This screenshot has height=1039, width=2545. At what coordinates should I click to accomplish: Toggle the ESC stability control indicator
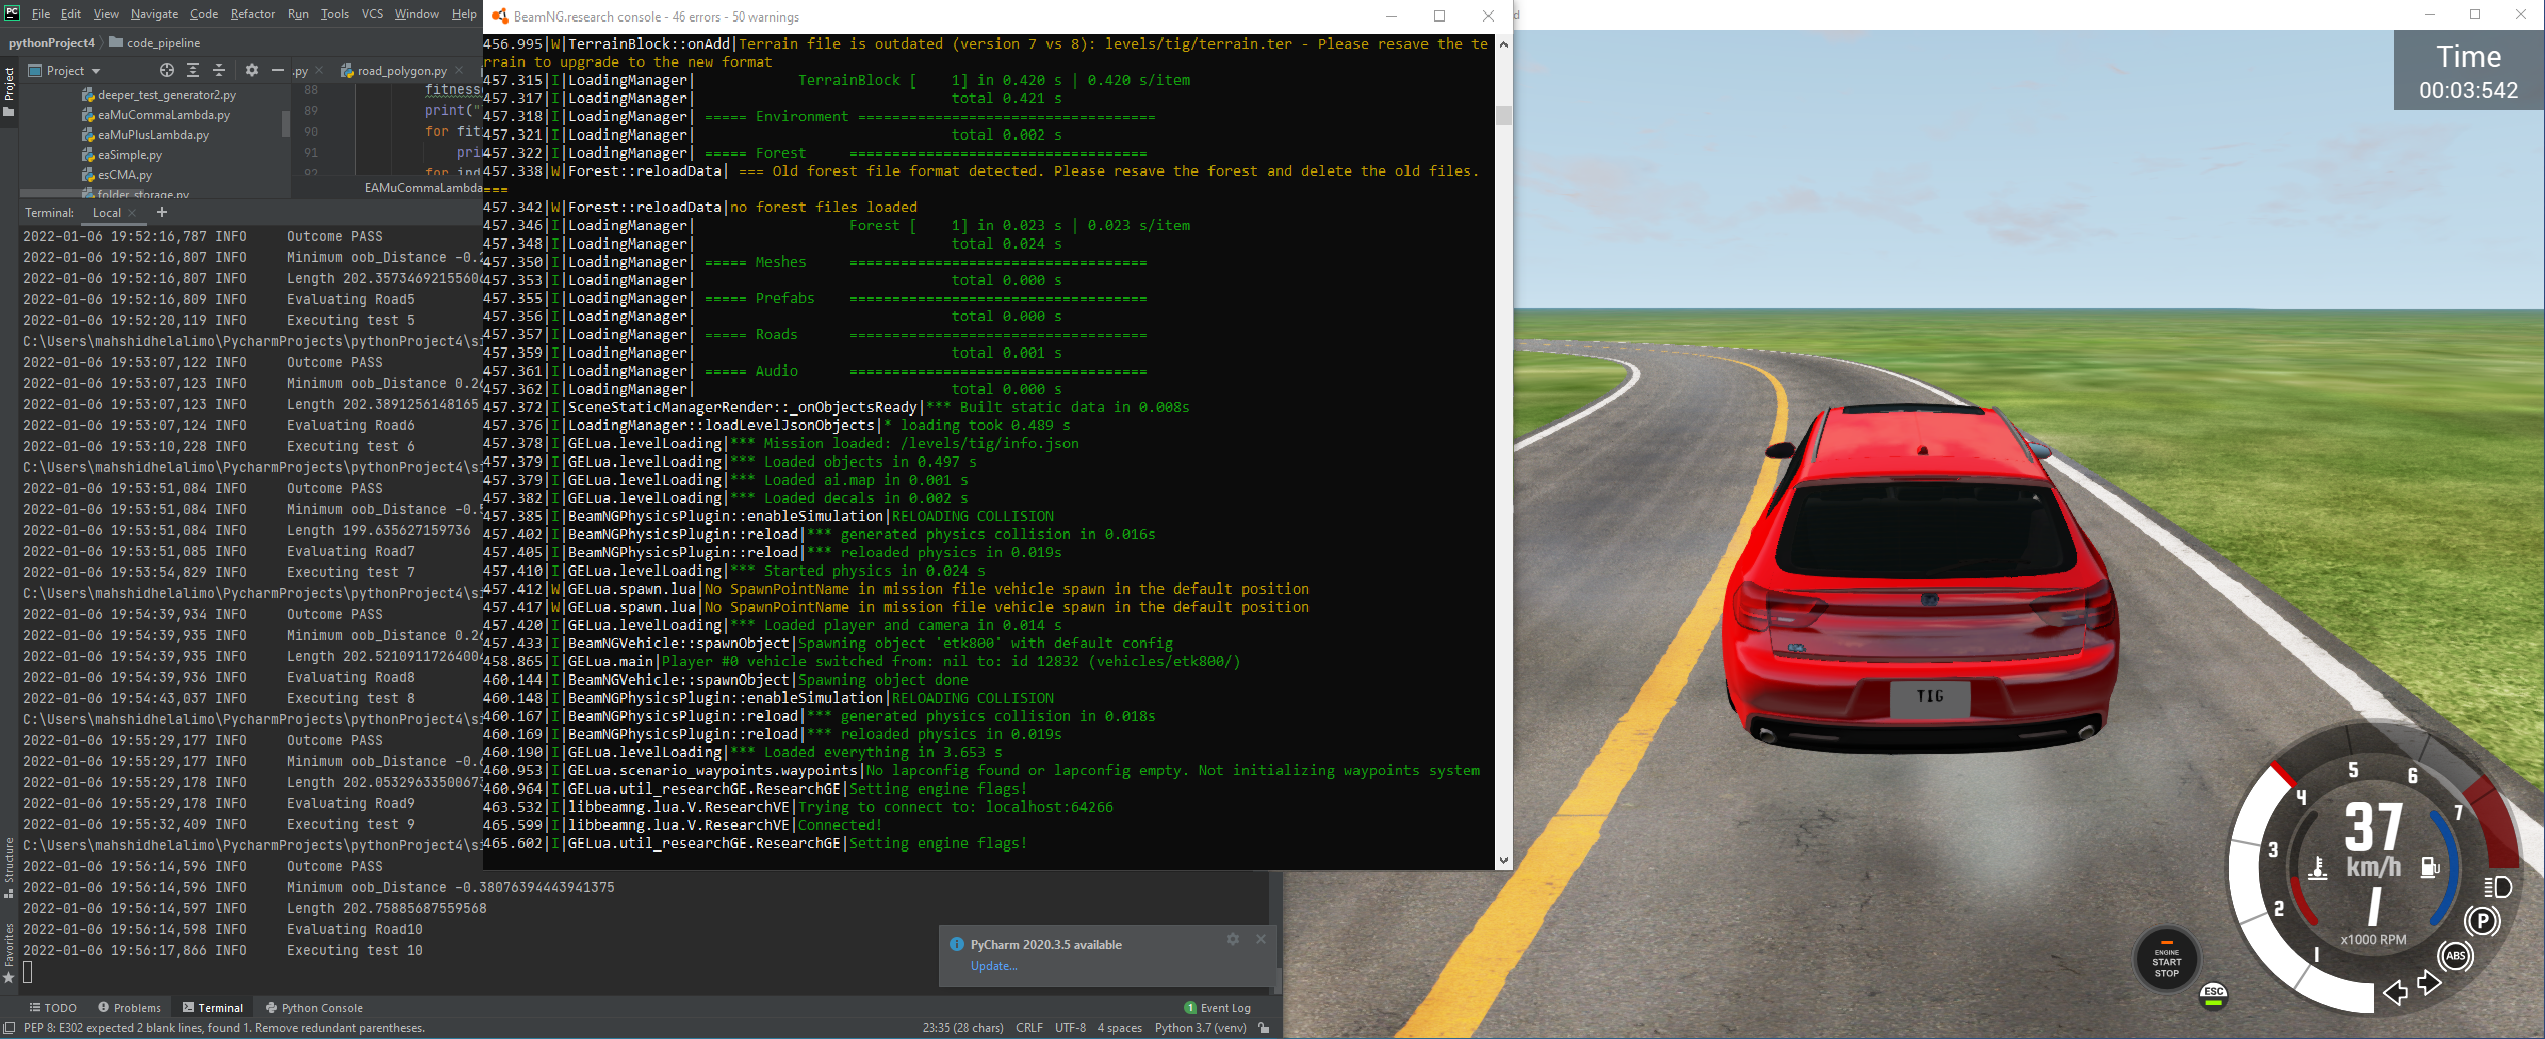[2214, 993]
